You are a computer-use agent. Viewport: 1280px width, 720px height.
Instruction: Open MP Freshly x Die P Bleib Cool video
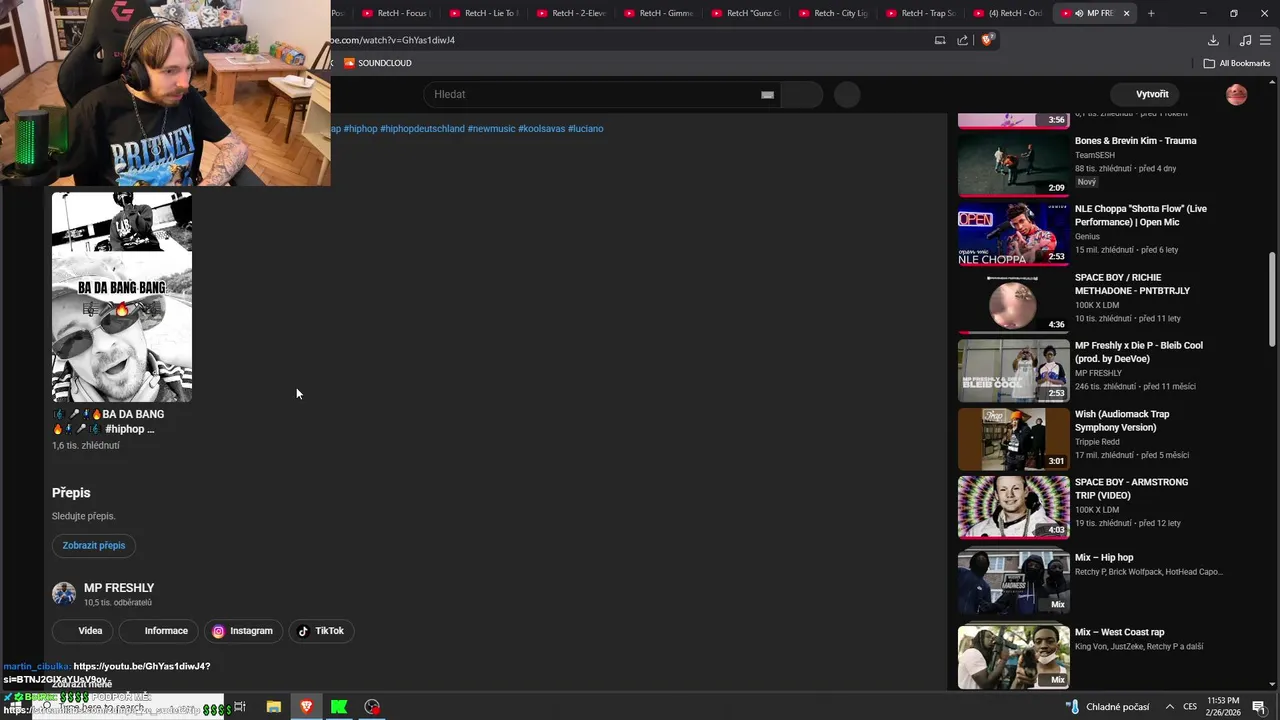(1139, 352)
